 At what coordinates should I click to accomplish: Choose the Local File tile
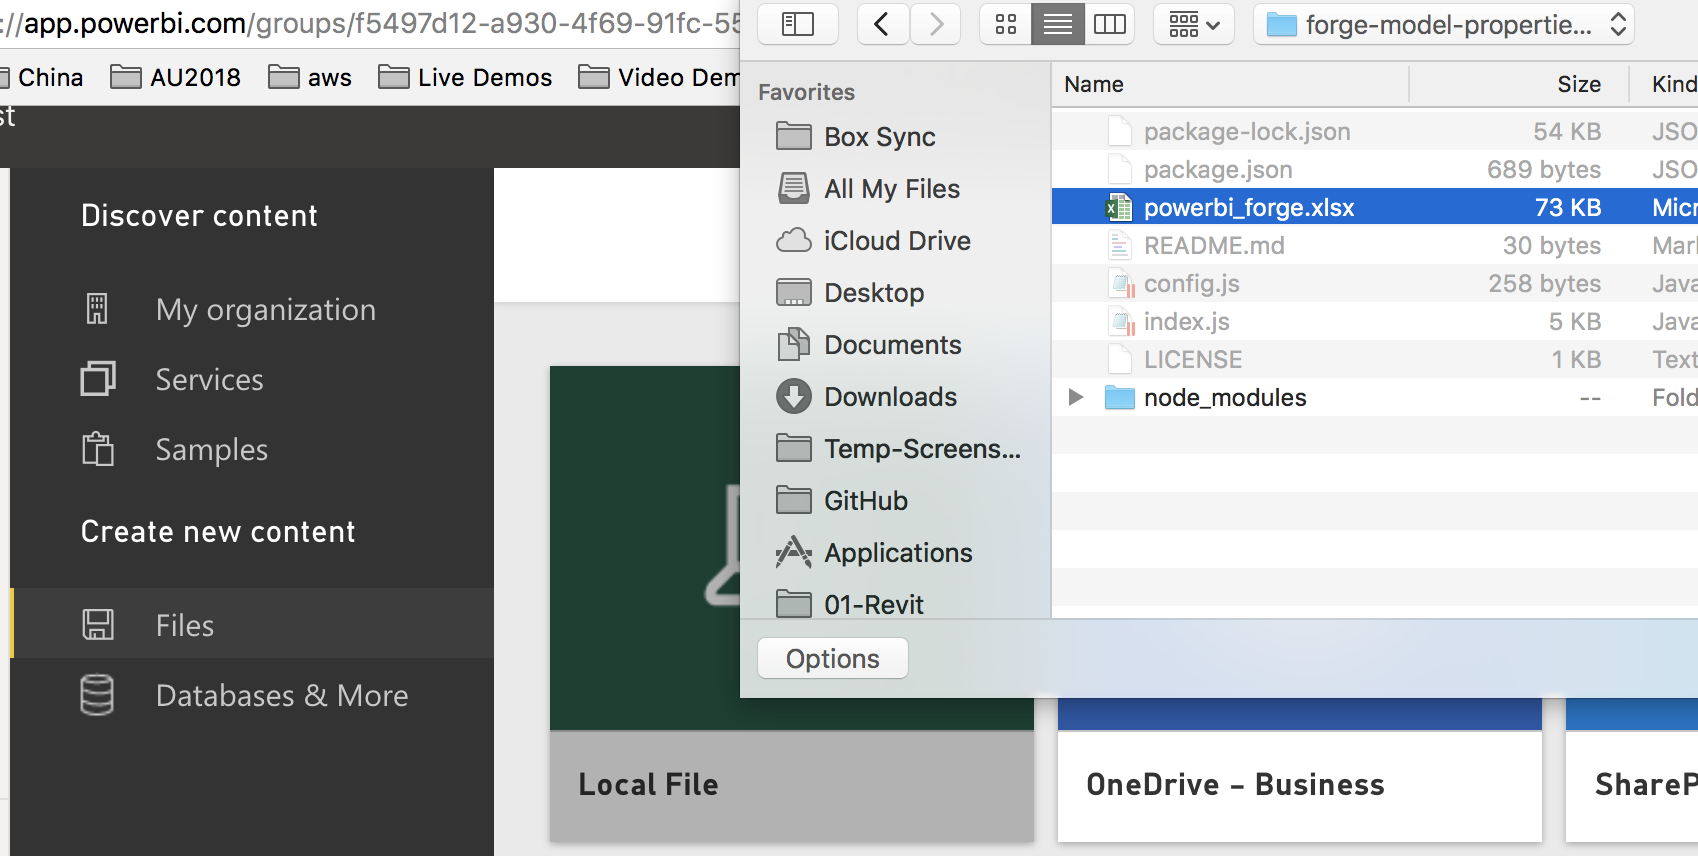tap(792, 604)
